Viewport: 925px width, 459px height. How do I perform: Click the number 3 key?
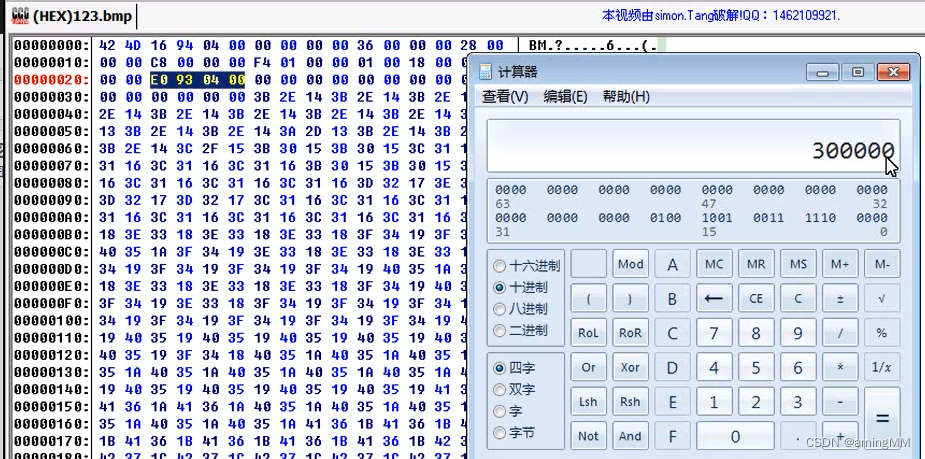point(798,401)
